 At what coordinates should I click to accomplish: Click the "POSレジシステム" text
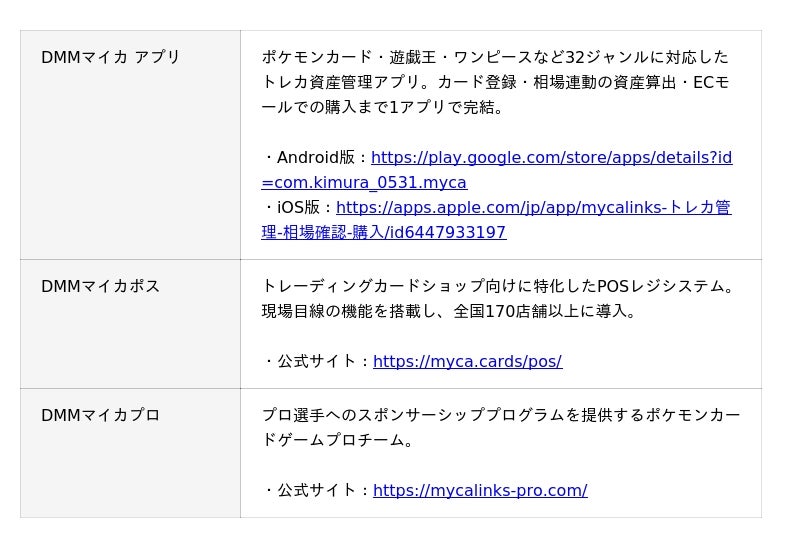(660, 287)
